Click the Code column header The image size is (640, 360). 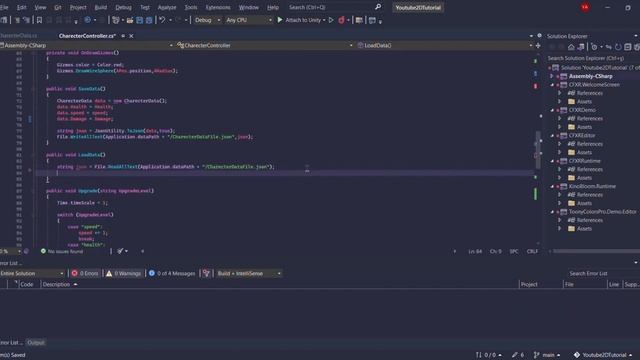27,284
